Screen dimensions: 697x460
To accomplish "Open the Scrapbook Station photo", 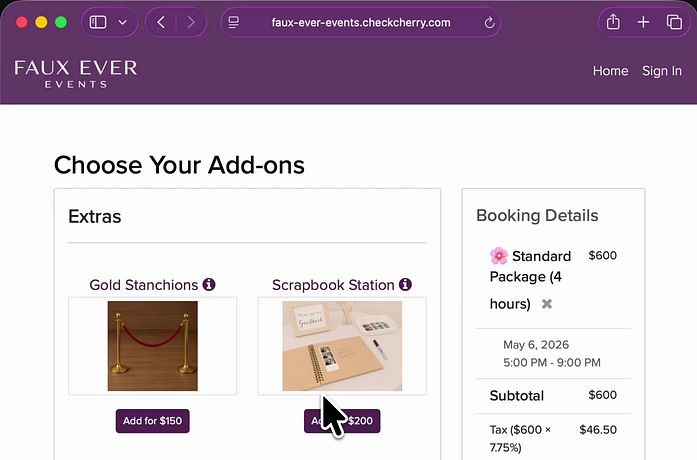I will click(342, 346).
